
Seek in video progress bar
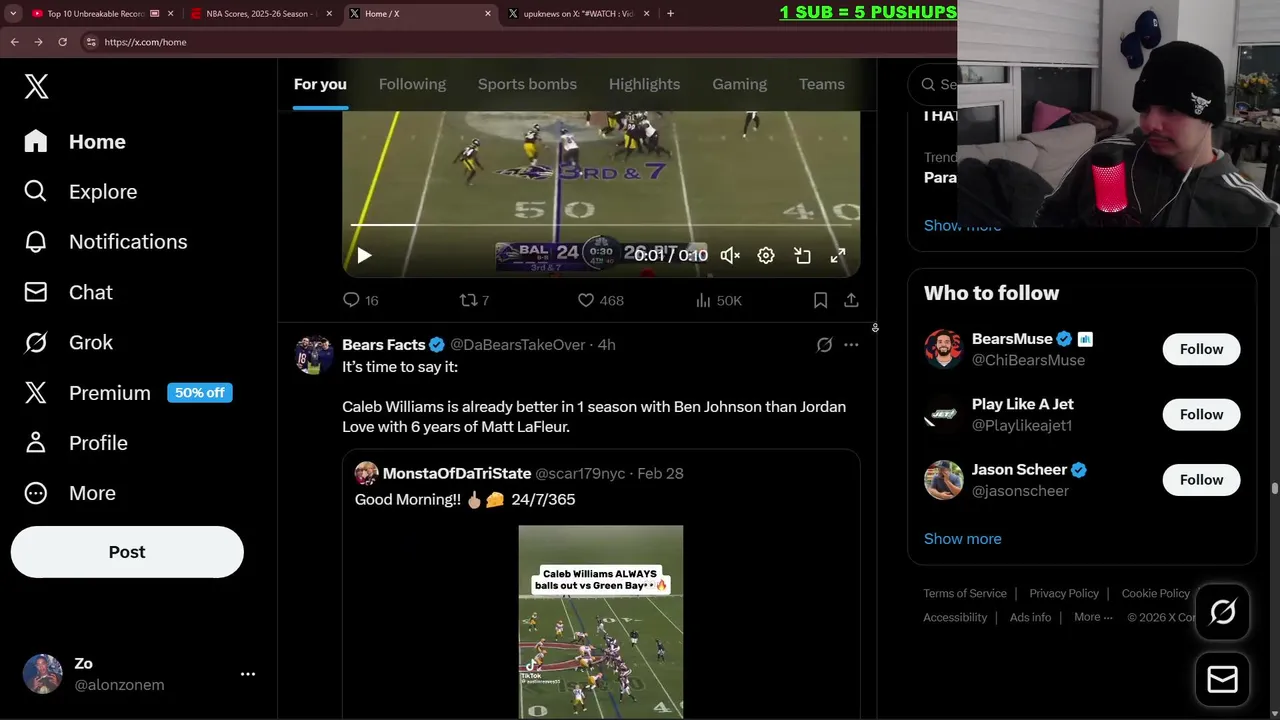[601, 226]
